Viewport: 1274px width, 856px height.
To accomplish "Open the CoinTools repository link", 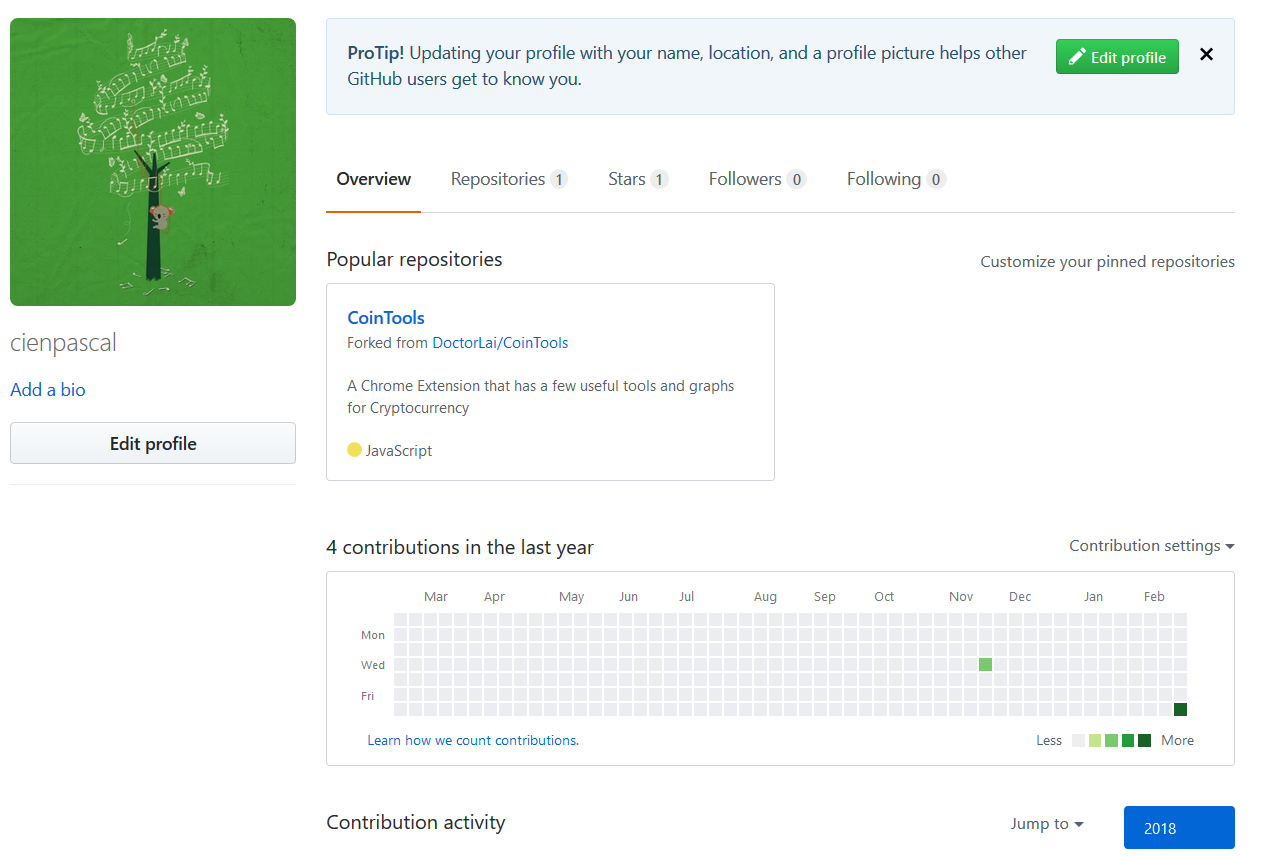I will coord(386,318).
